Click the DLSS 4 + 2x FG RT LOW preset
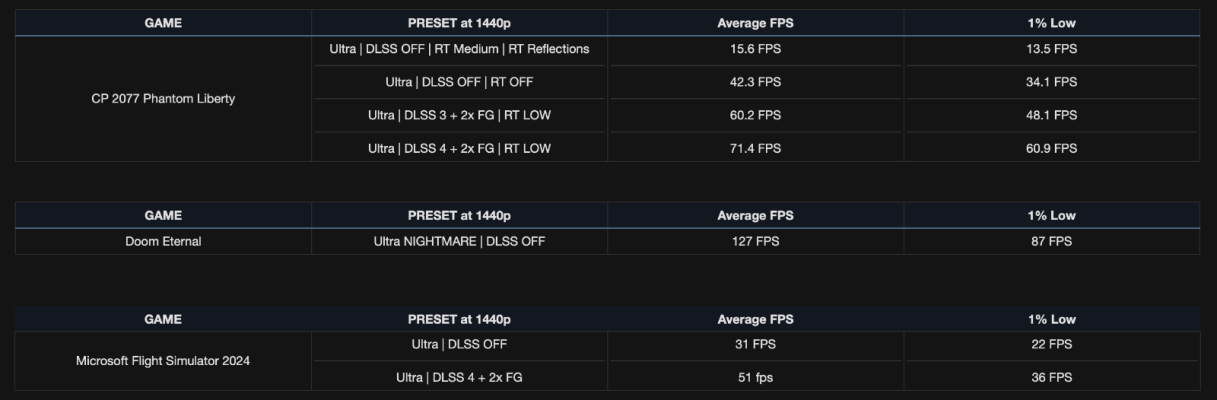Viewport: 1217px width, 400px height. pyautogui.click(x=459, y=148)
